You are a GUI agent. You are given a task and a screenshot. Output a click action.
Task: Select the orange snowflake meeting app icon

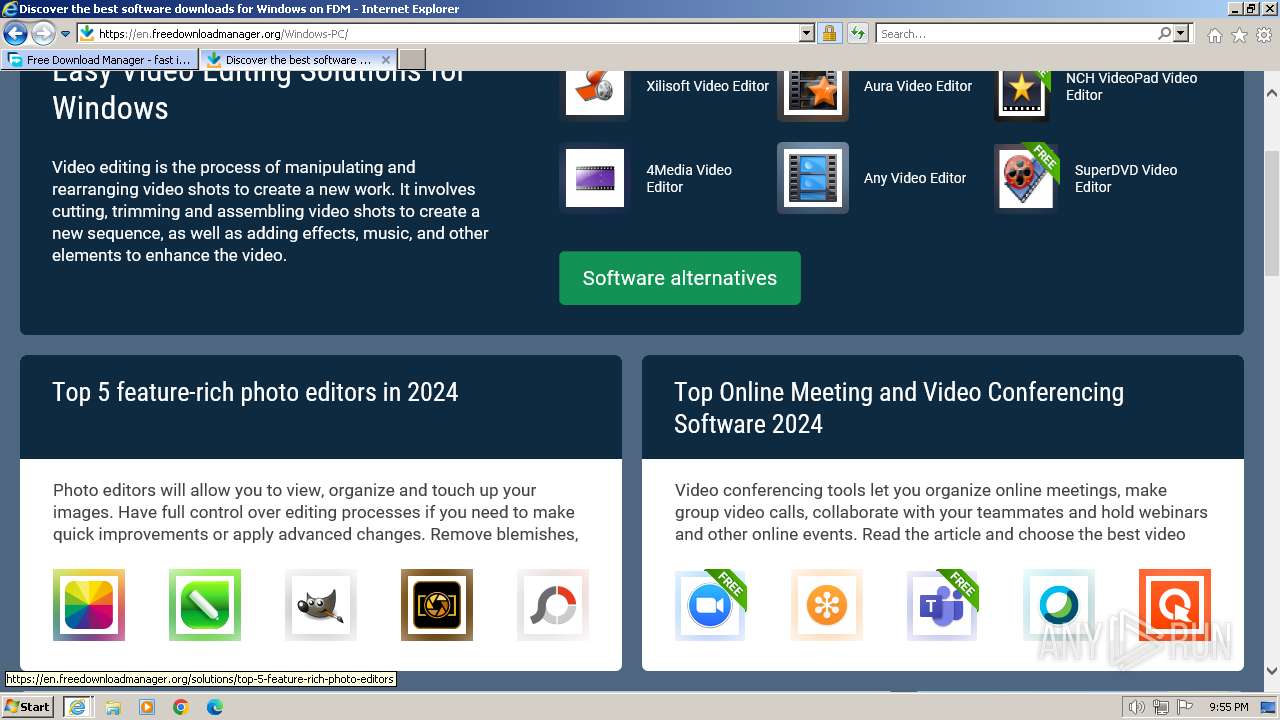827,605
